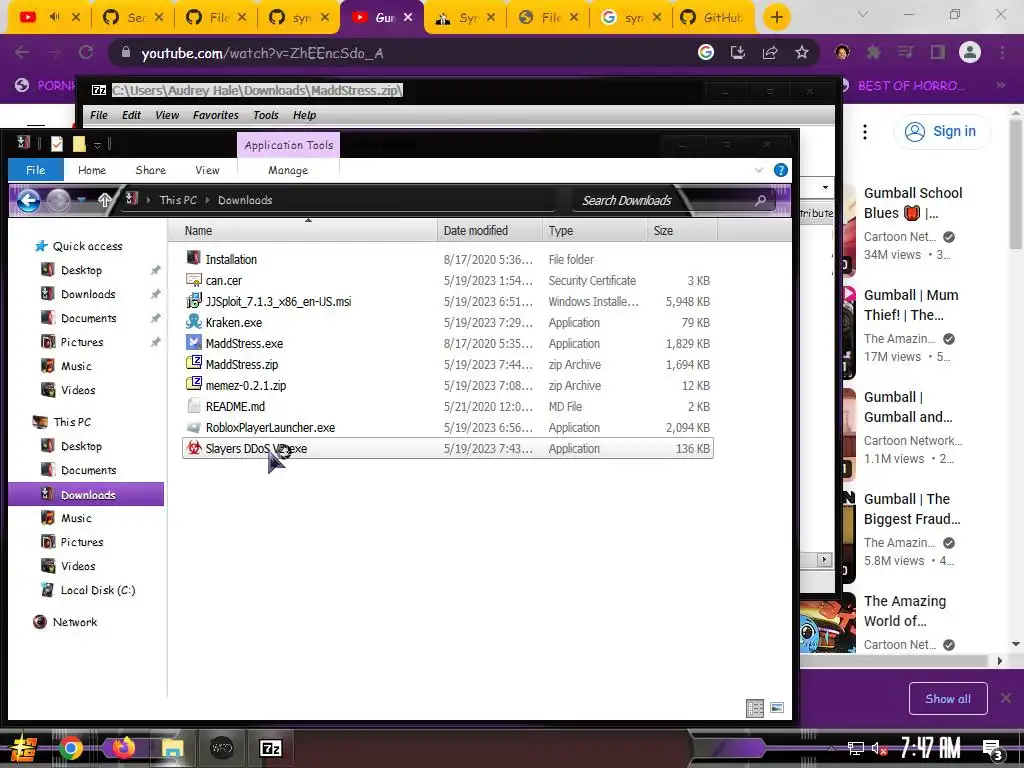Go back in Explorer with back arrow
This screenshot has width=1024, height=768.
click(x=28, y=200)
